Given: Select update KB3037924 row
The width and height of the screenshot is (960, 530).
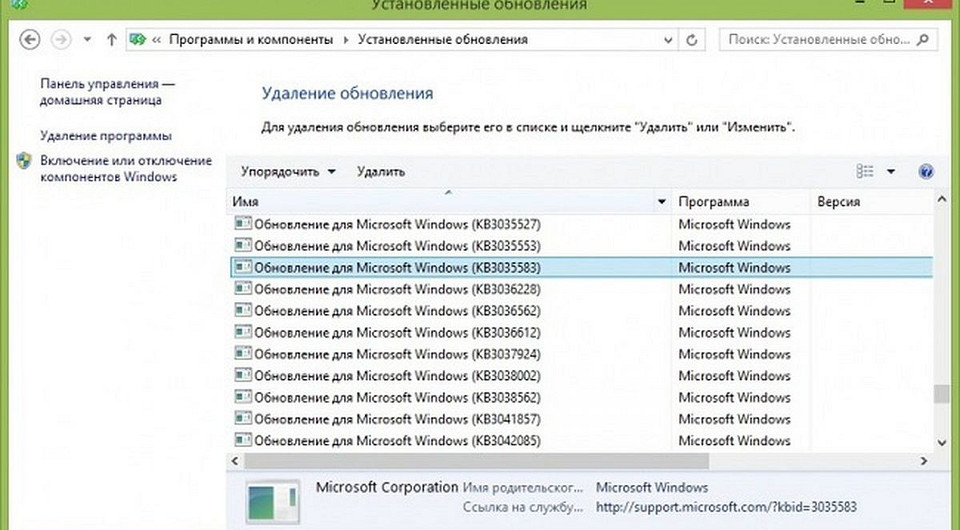Looking at the screenshot, I should click(580, 354).
